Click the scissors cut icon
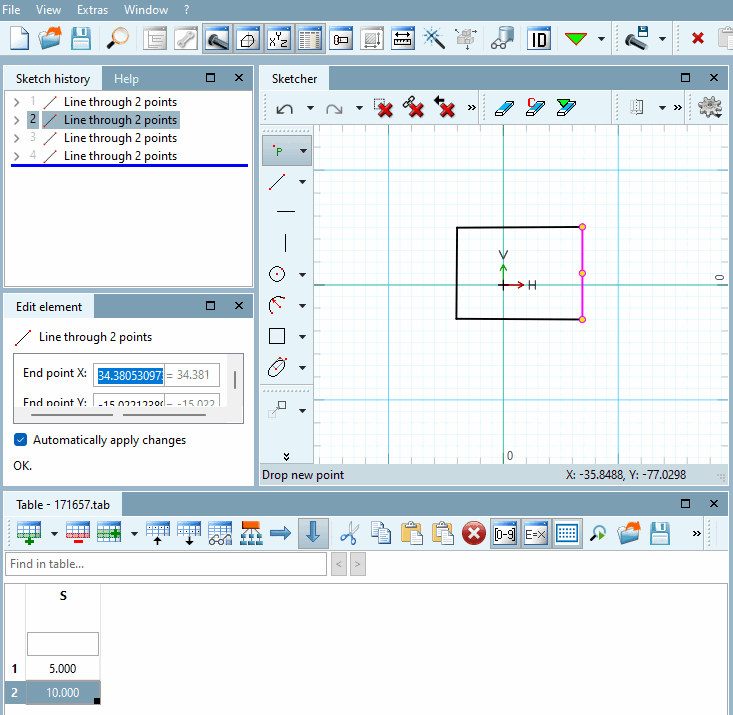 coord(349,534)
